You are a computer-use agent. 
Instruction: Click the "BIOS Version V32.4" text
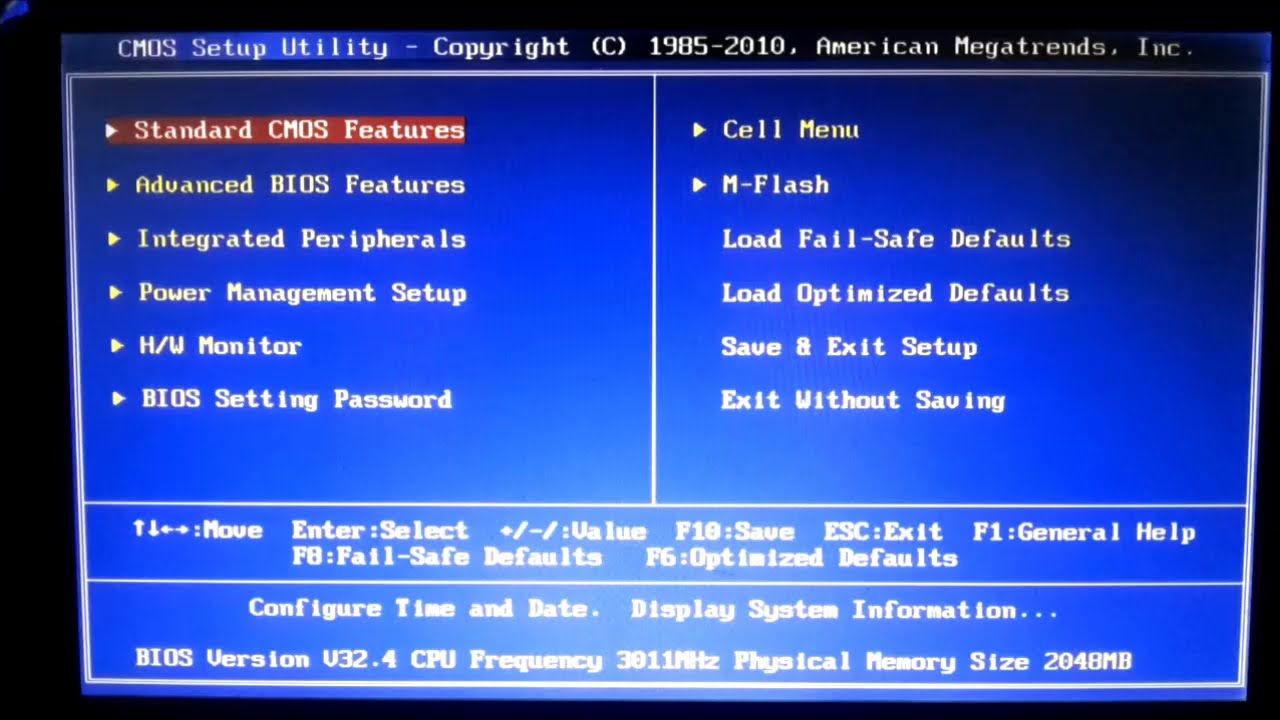pyautogui.click(x=266, y=659)
